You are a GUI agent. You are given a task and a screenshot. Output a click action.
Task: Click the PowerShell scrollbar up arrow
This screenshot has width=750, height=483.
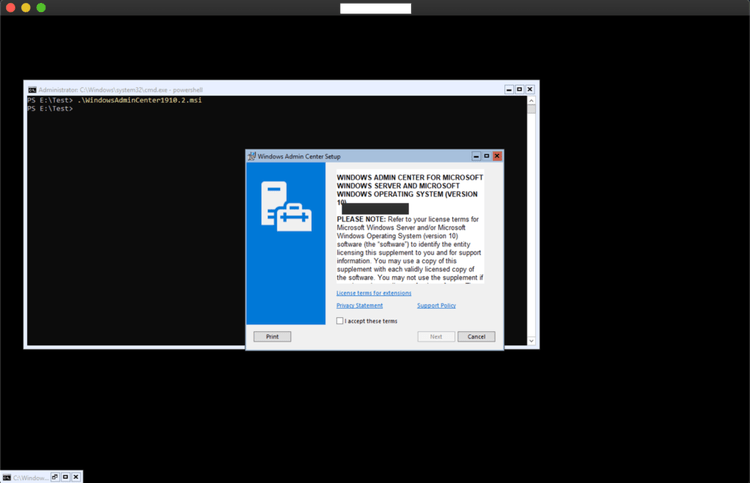[x=531, y=100]
